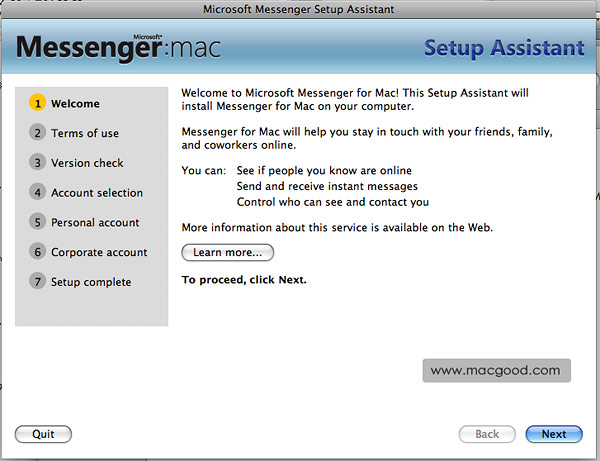The height and width of the screenshot is (461, 600).
Task: Quit the Setup Assistant
Action: [x=43, y=434]
